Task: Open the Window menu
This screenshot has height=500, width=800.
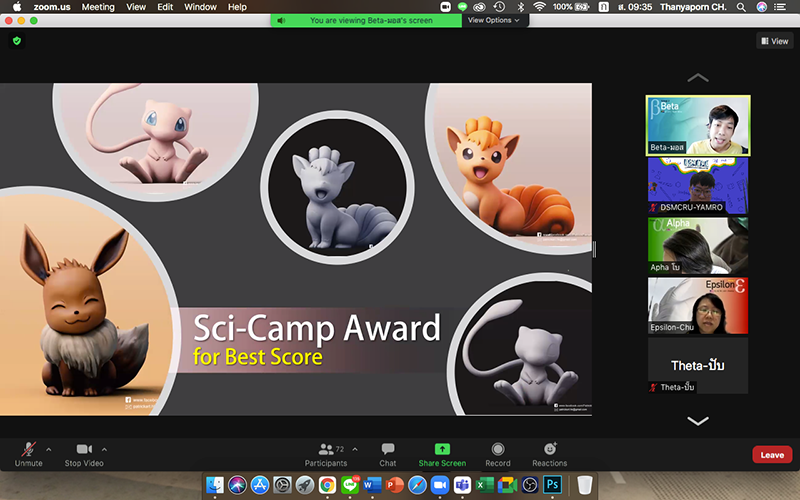Action: tap(200, 7)
